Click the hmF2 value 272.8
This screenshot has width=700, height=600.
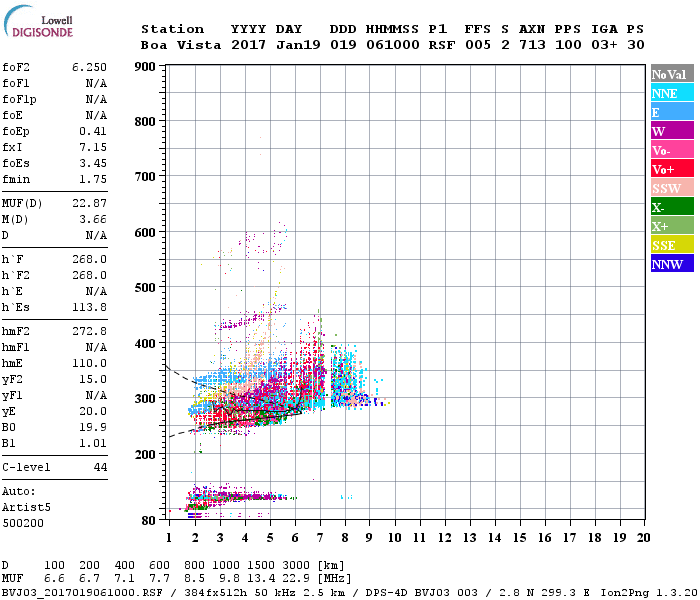point(90,331)
